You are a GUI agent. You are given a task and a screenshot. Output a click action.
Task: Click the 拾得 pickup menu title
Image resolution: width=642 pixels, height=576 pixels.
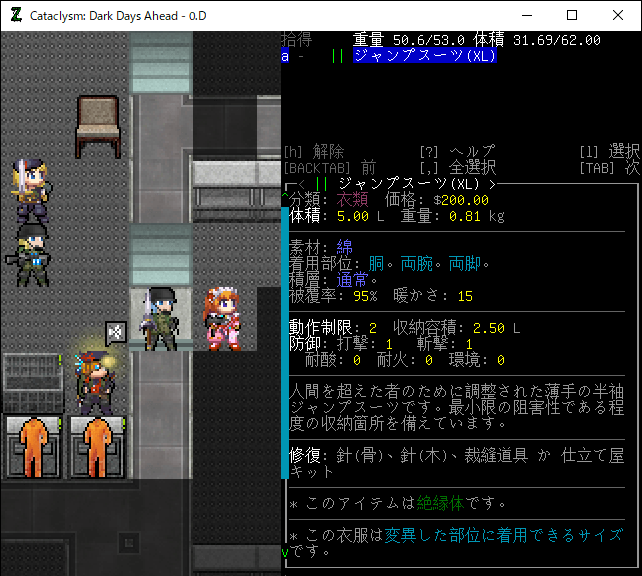[x=297, y=40]
